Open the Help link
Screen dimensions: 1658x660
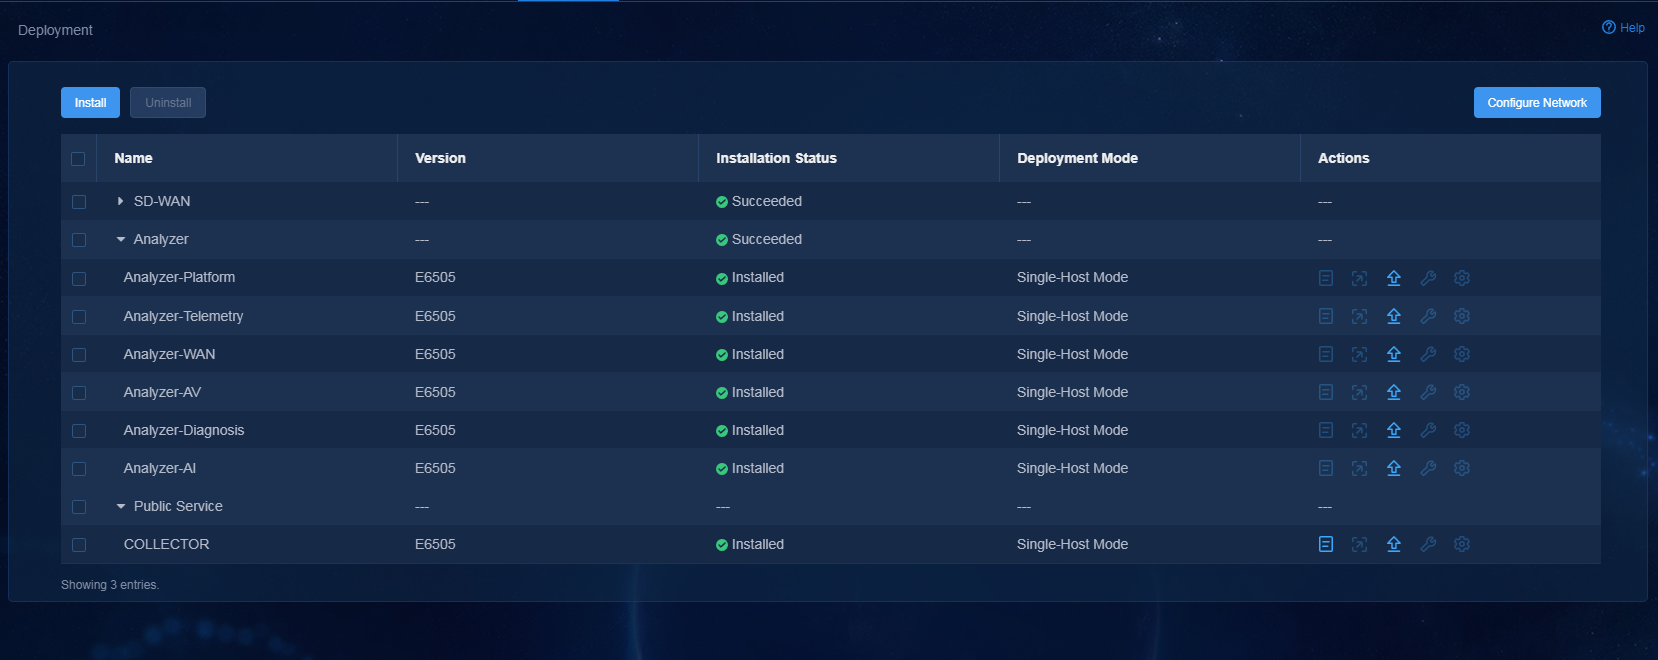point(1623,28)
